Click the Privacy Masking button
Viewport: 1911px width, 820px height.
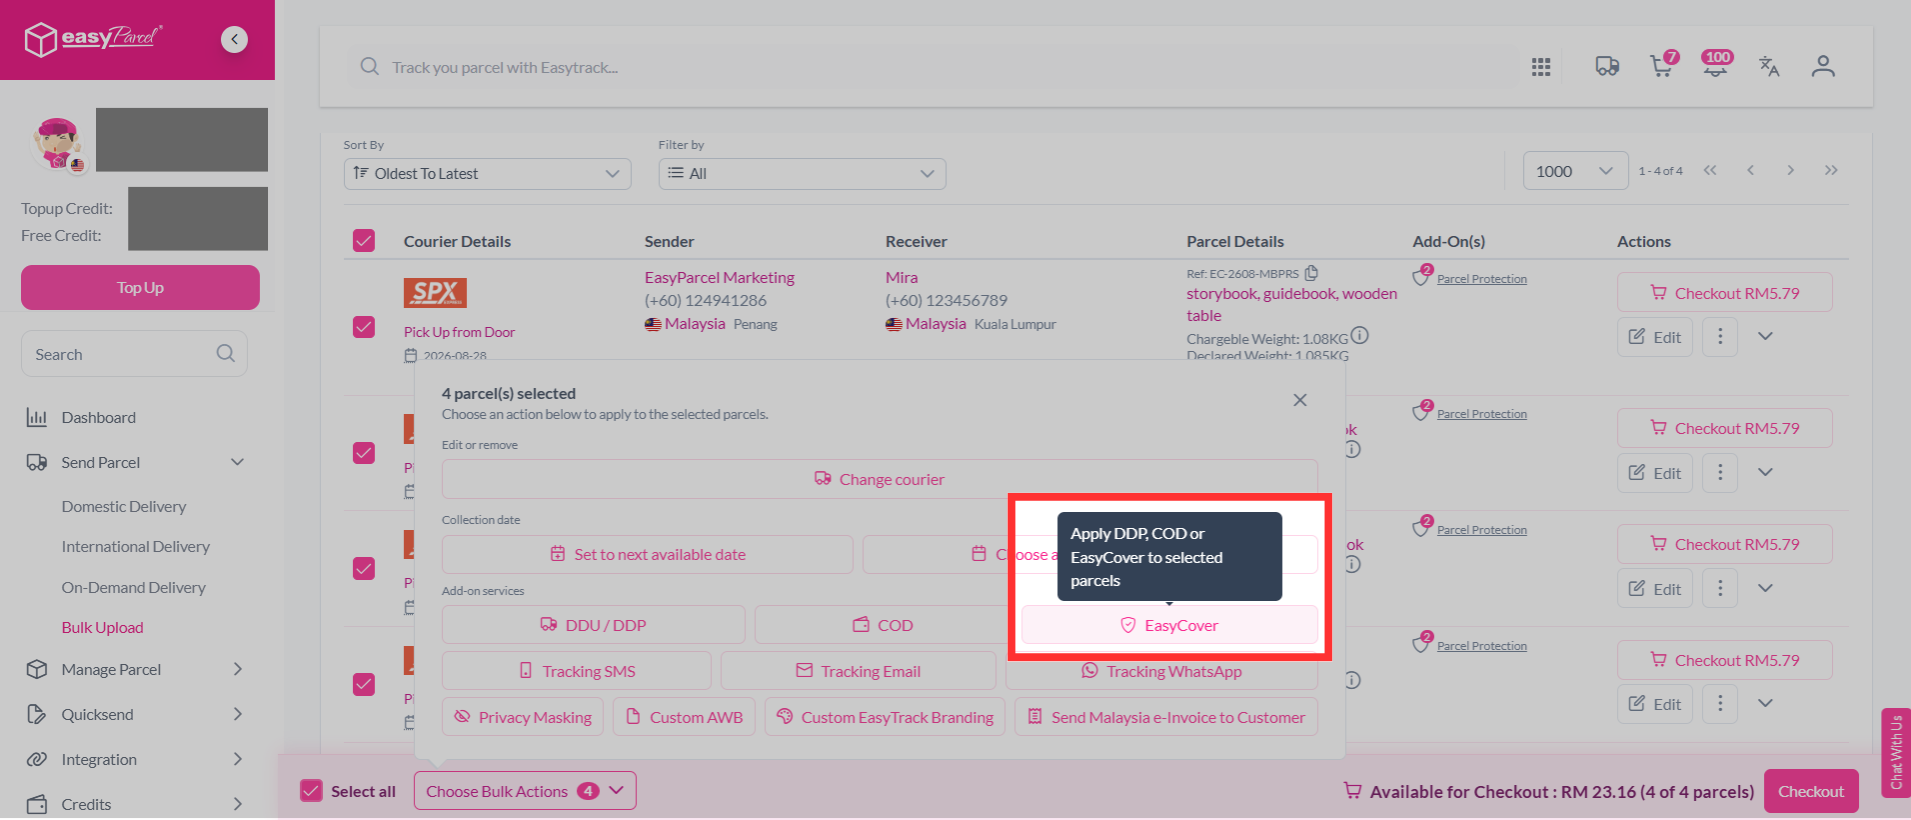[523, 717]
